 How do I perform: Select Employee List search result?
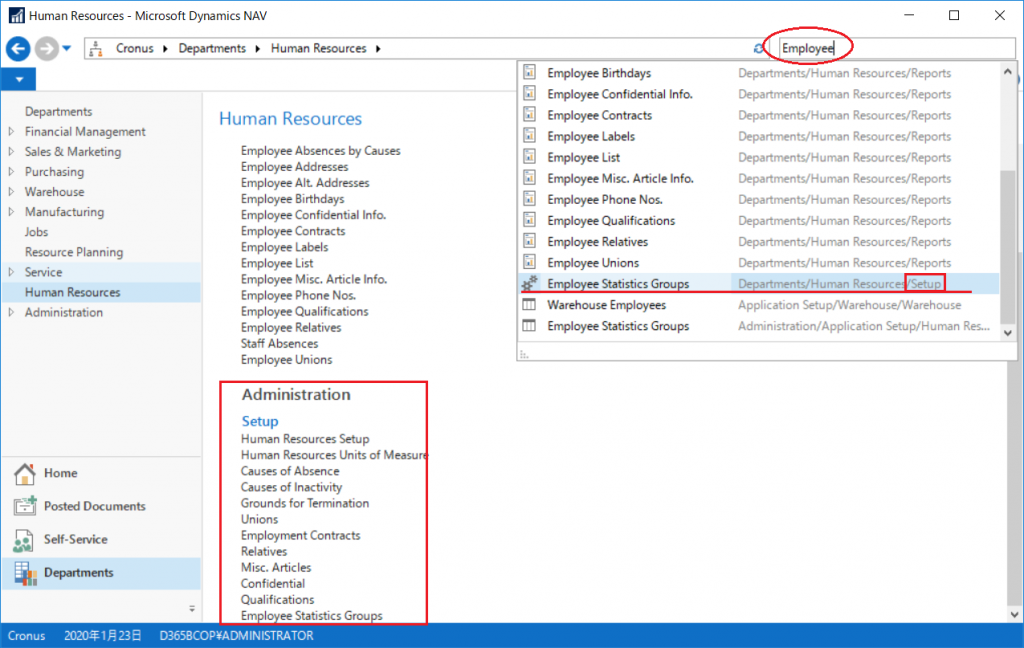[759, 157]
